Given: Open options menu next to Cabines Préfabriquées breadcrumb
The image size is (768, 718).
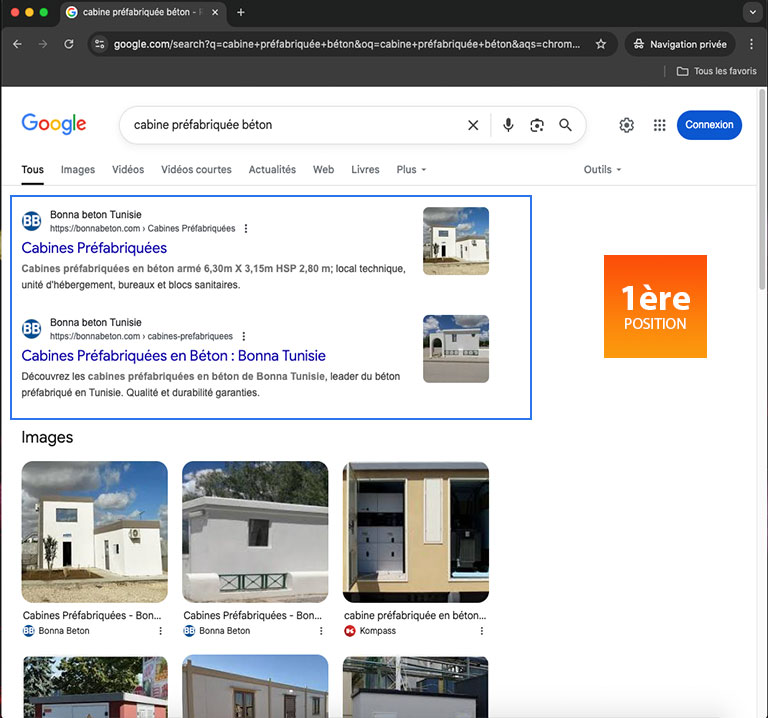Looking at the screenshot, I should coord(246,229).
